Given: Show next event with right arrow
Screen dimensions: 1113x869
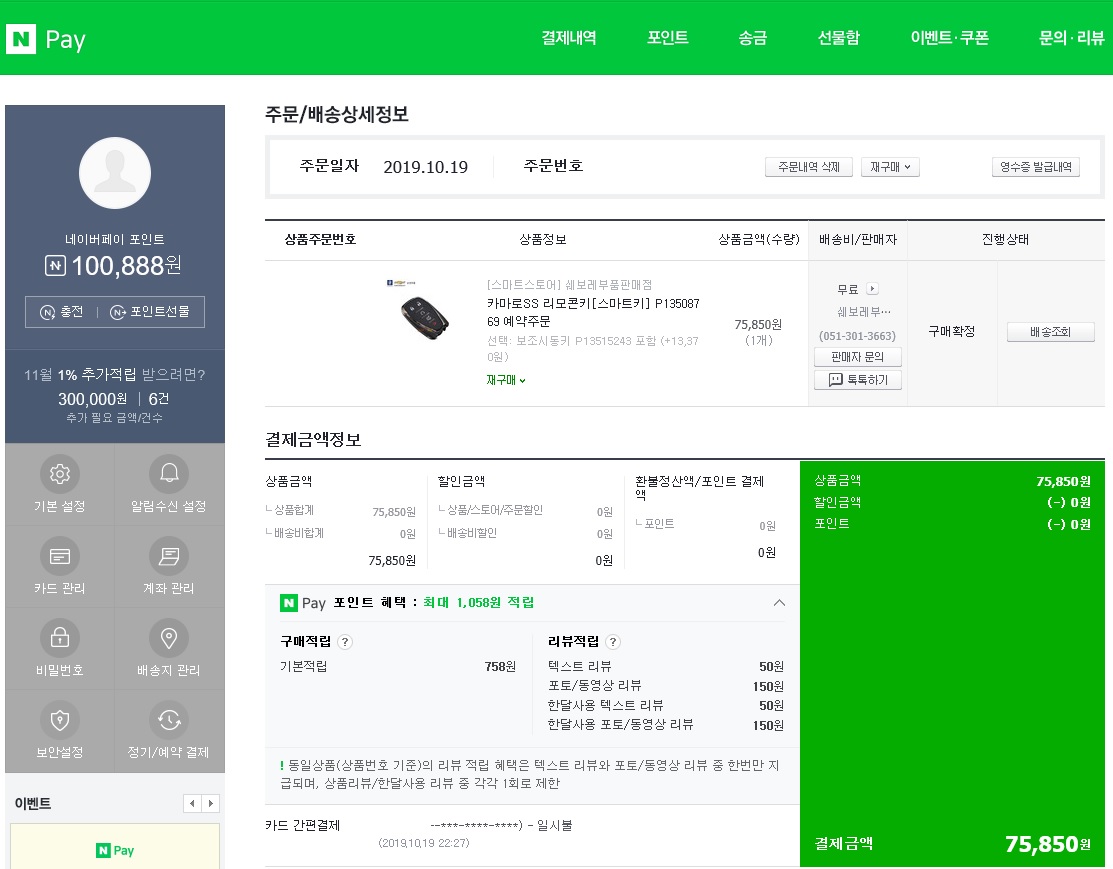Looking at the screenshot, I should 211,804.
